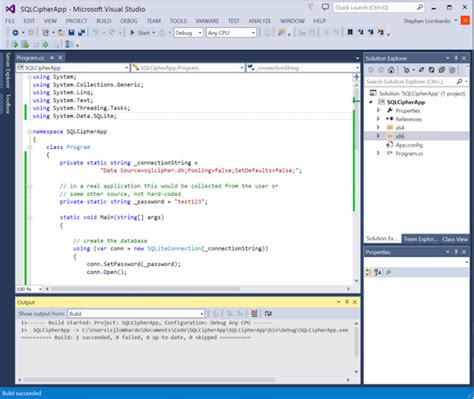The image size is (474, 399).
Task: Toggle auto-hide pin on Solution Explorer panel
Action: (x=456, y=58)
